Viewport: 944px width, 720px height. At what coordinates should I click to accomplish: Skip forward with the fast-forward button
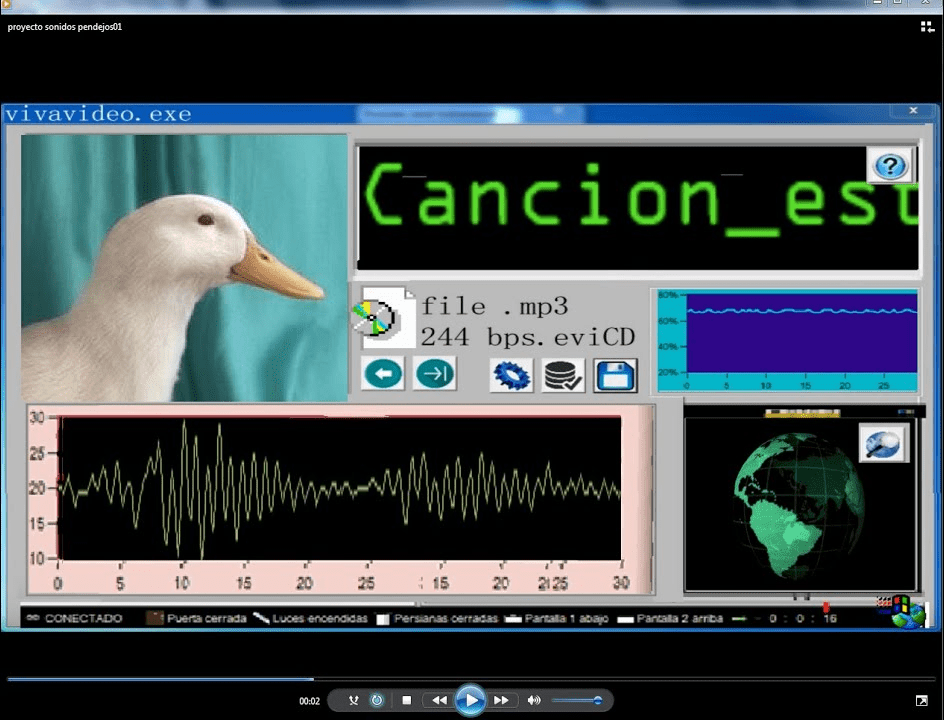501,700
